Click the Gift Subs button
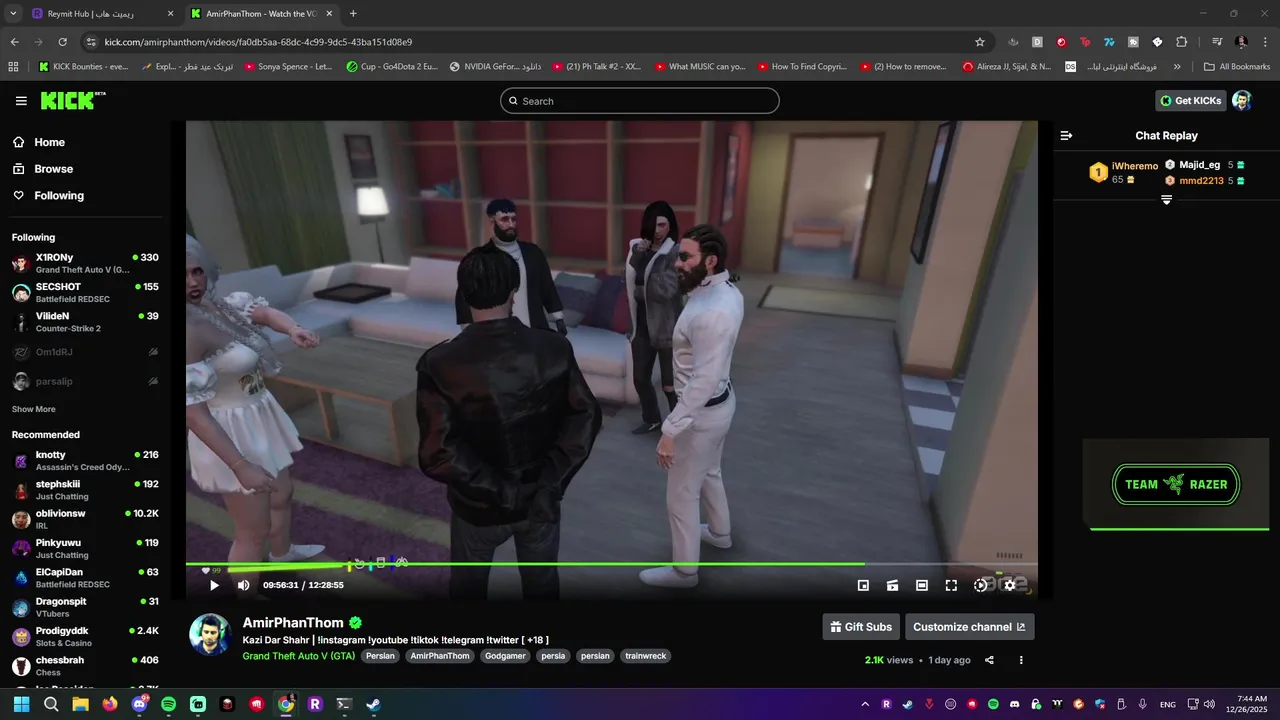 (861, 627)
